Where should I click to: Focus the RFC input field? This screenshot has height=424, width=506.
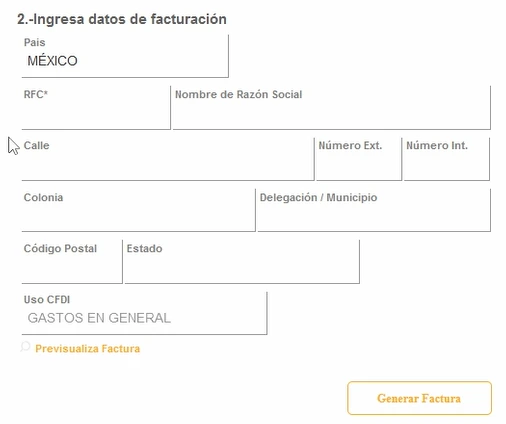click(96, 108)
